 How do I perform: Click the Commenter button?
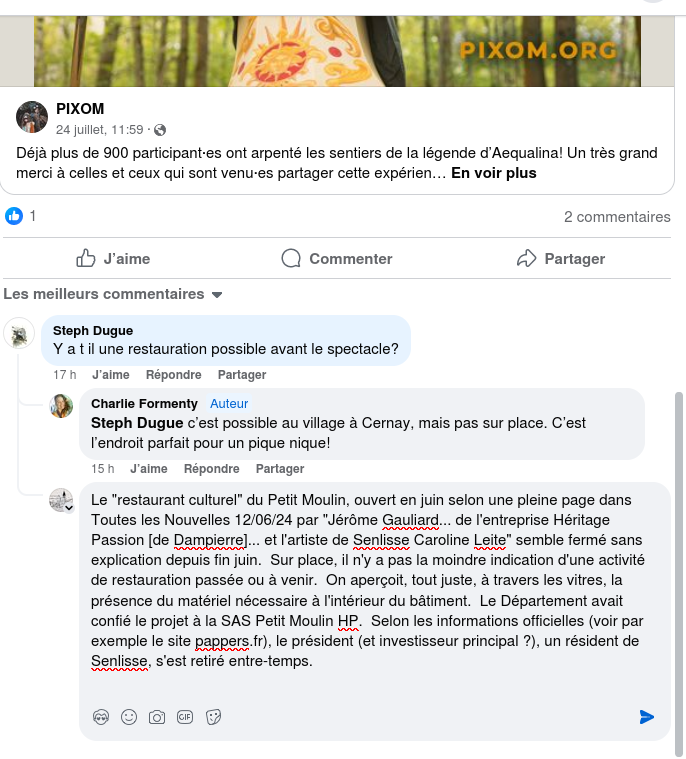[x=337, y=258]
